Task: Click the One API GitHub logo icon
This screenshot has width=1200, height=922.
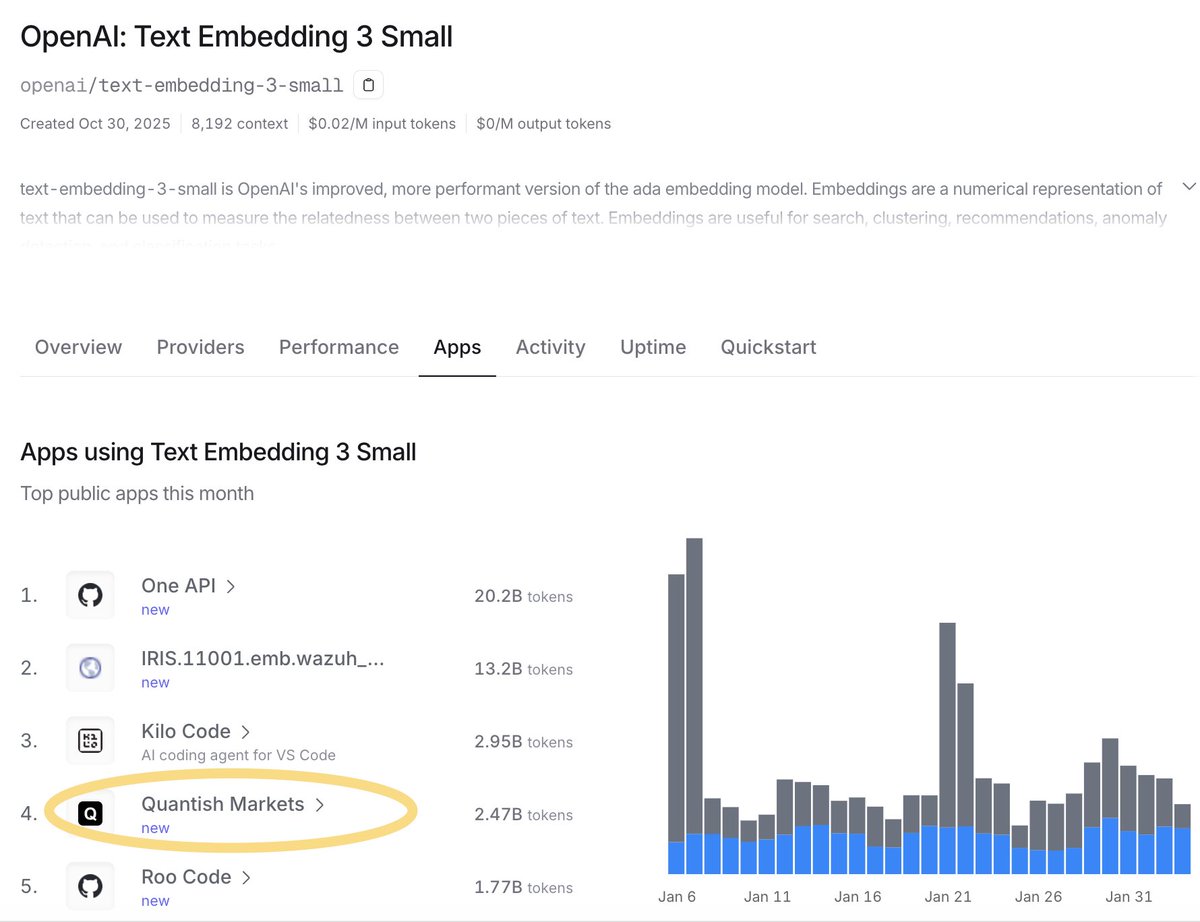Action: coord(90,595)
